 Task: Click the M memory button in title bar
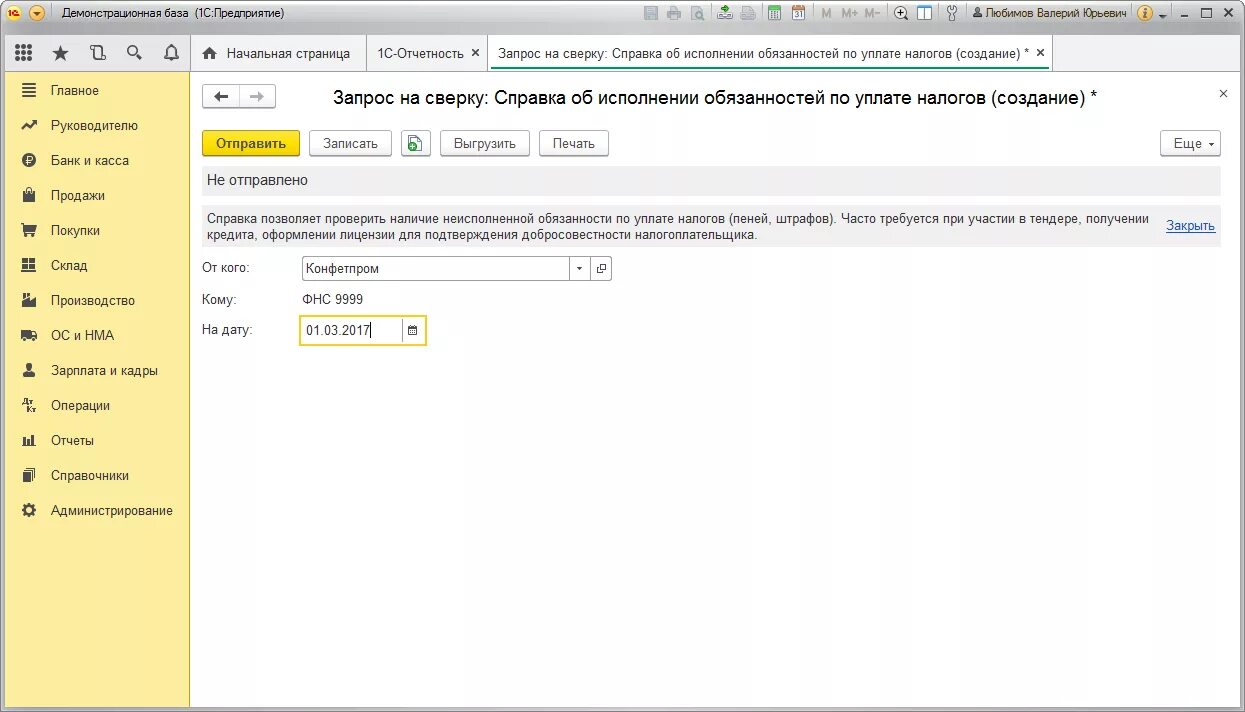click(x=826, y=13)
